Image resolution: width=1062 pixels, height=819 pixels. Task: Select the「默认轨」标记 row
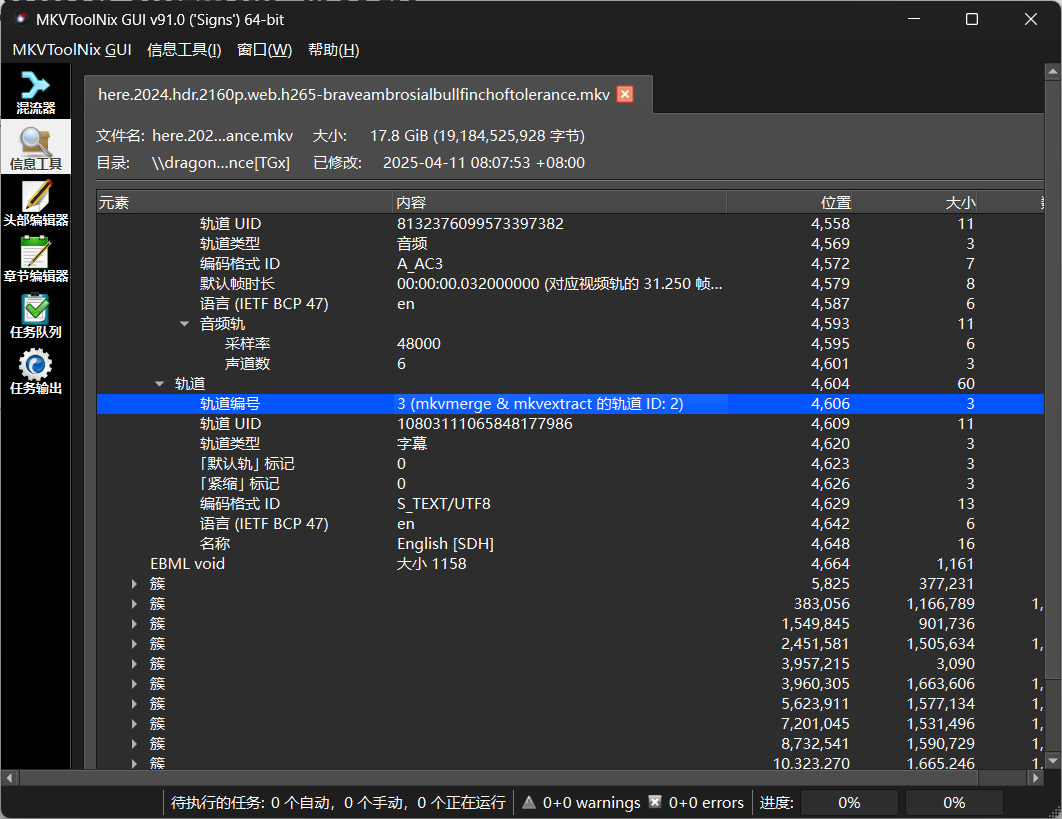(570, 463)
